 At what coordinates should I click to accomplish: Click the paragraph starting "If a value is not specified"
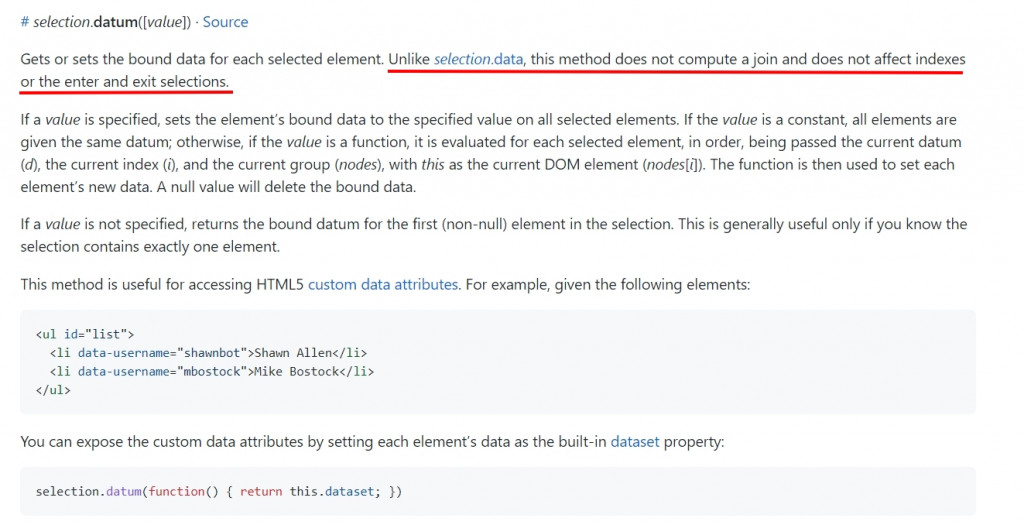[x=494, y=235]
